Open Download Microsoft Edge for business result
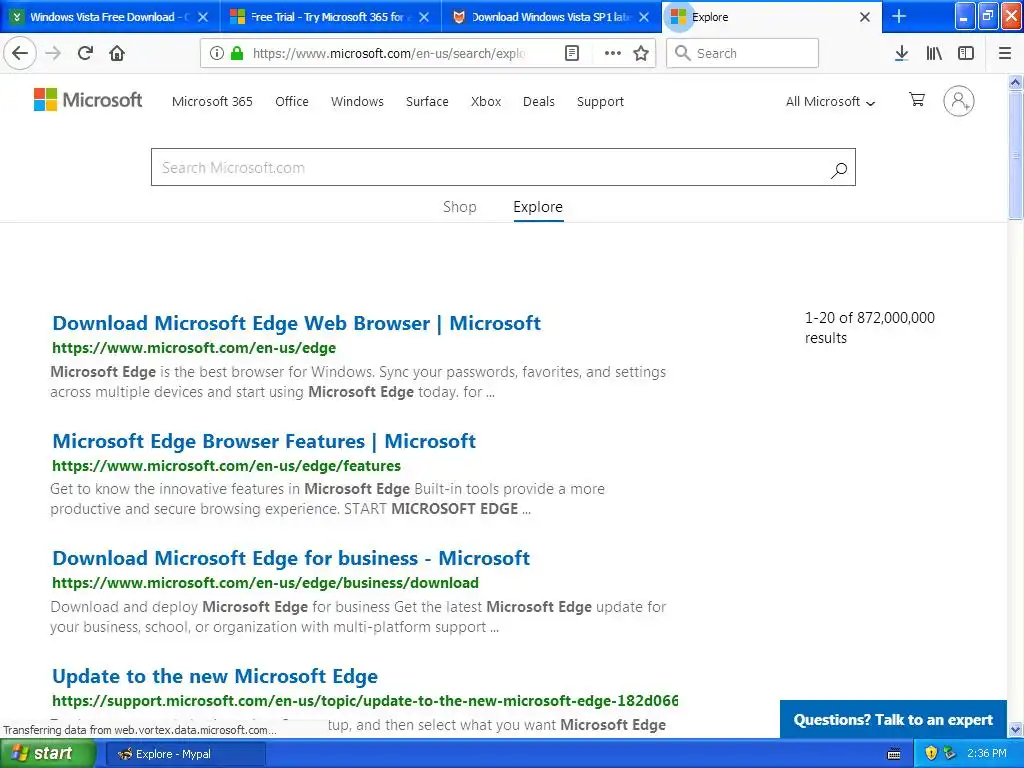 coord(291,558)
